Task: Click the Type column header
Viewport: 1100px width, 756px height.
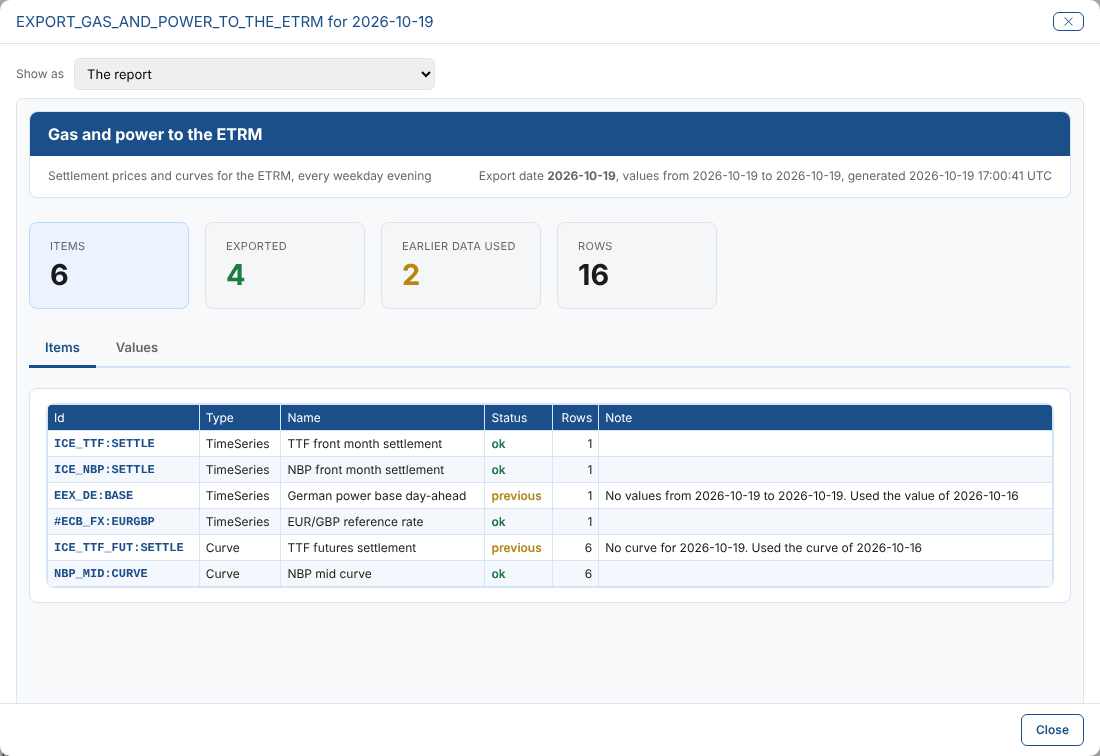Action: (x=240, y=418)
